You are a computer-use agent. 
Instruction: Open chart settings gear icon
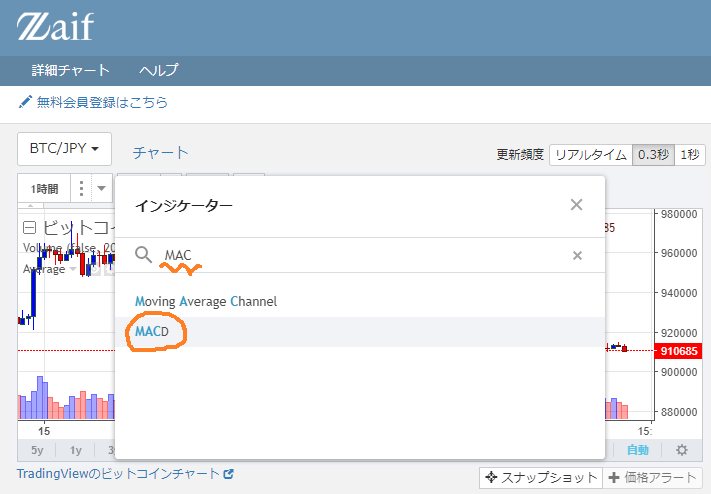point(681,450)
